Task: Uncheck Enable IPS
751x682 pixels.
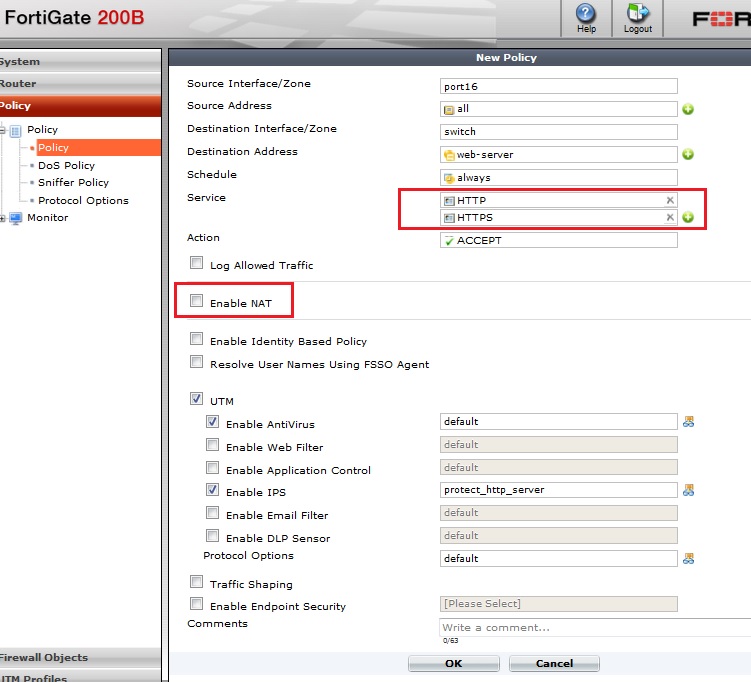Action: [212, 489]
